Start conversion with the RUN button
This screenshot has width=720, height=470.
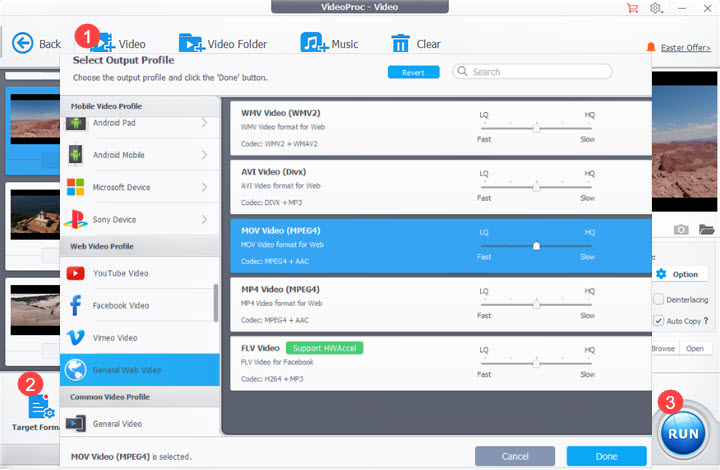click(x=683, y=434)
